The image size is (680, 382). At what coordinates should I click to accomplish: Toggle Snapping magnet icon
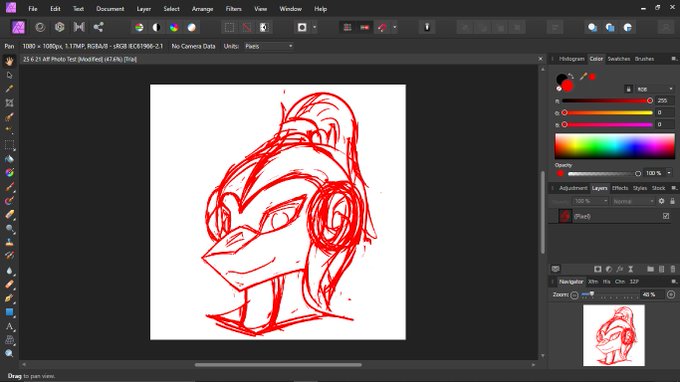click(382, 27)
